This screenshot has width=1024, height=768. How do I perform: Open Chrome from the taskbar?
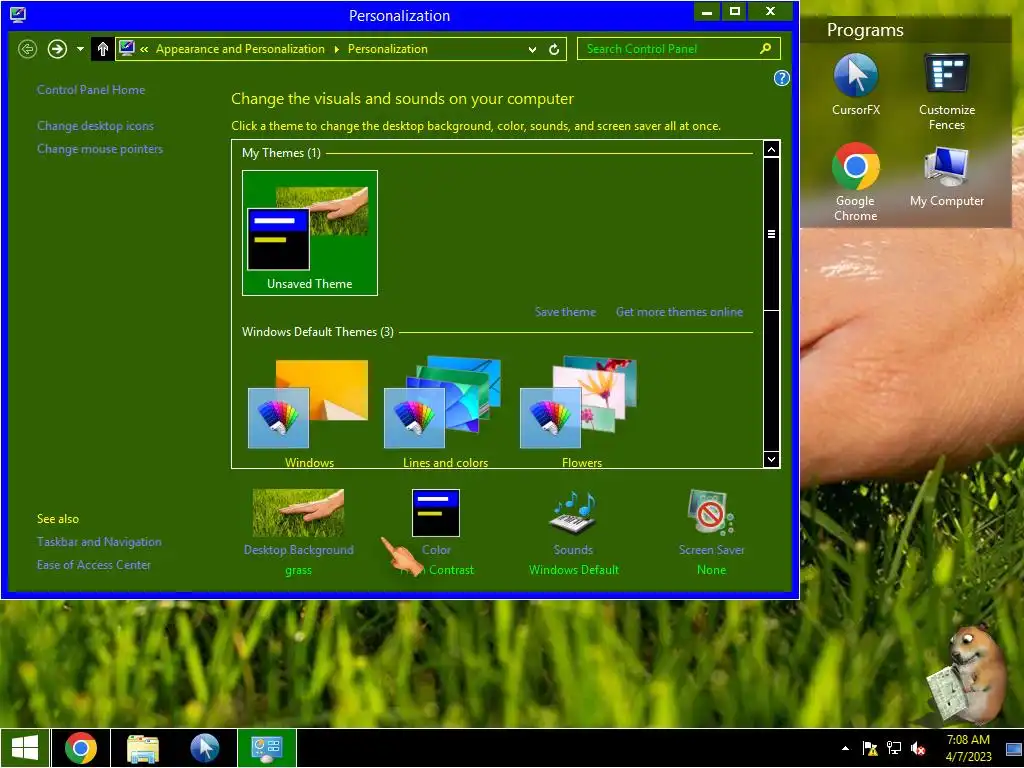[x=81, y=748]
